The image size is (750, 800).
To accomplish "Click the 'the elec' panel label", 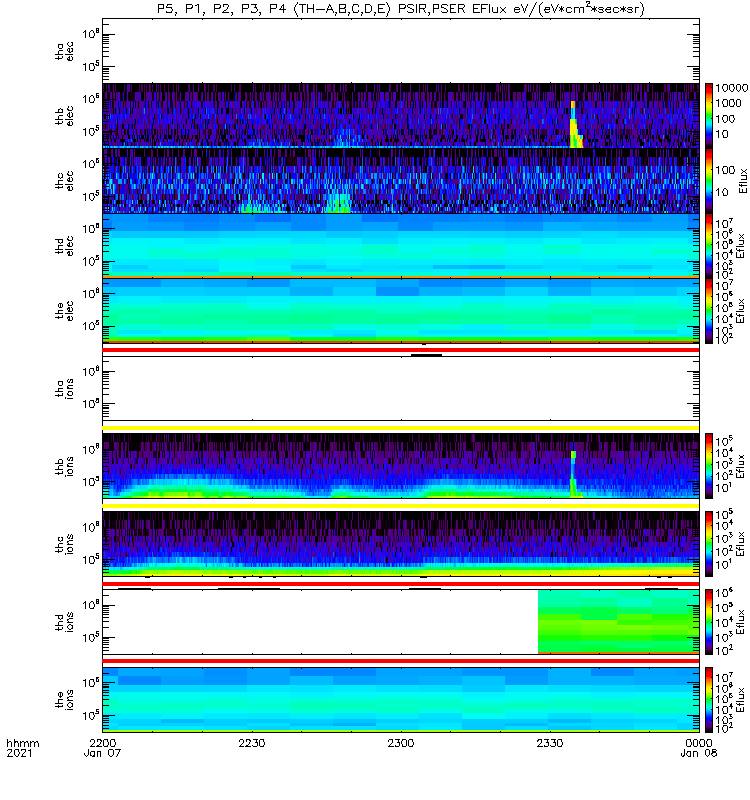I will pyautogui.click(x=64, y=311).
